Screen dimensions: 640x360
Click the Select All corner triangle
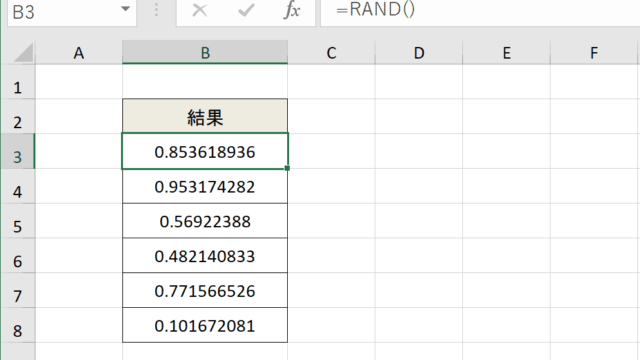[24, 53]
